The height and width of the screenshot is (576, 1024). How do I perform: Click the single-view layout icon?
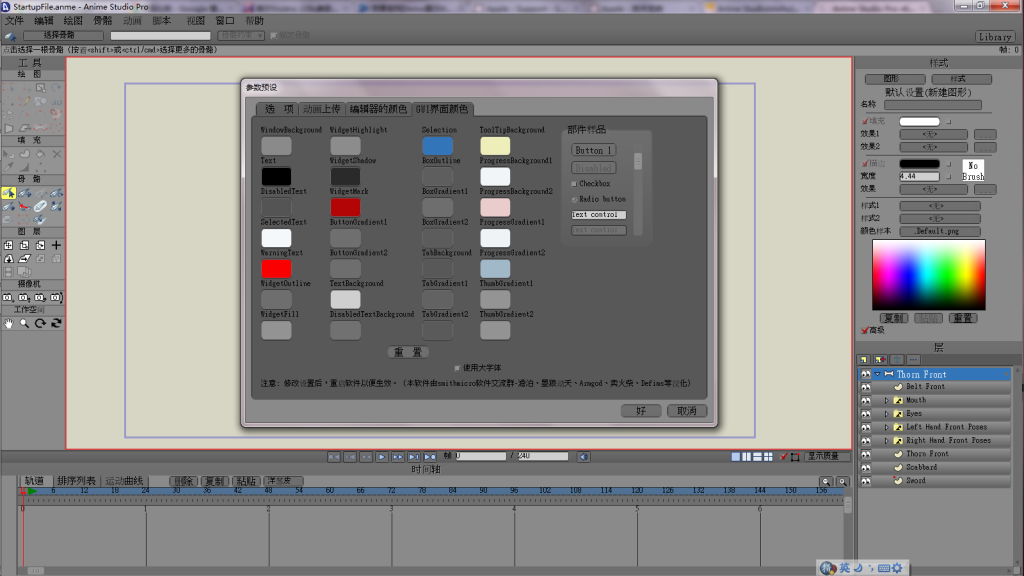tap(736, 456)
